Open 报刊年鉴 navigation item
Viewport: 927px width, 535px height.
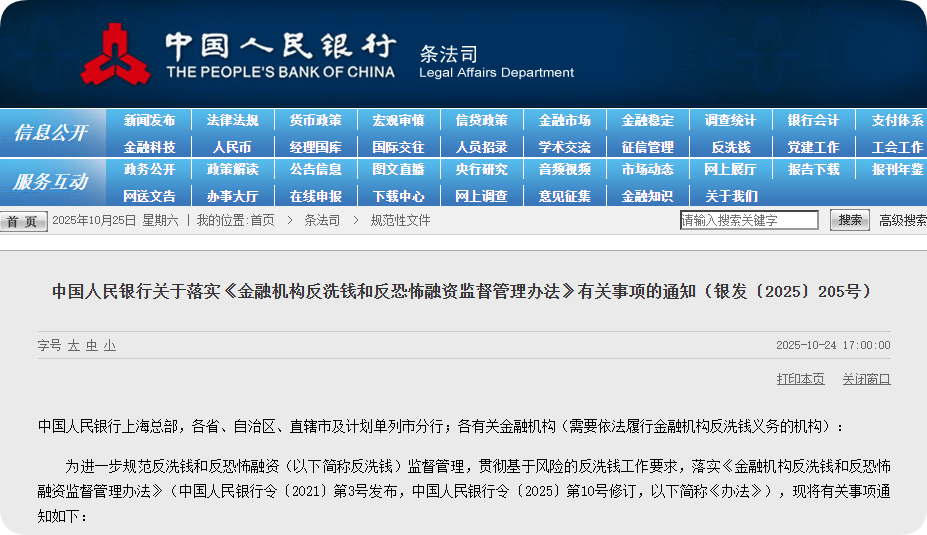click(x=897, y=169)
